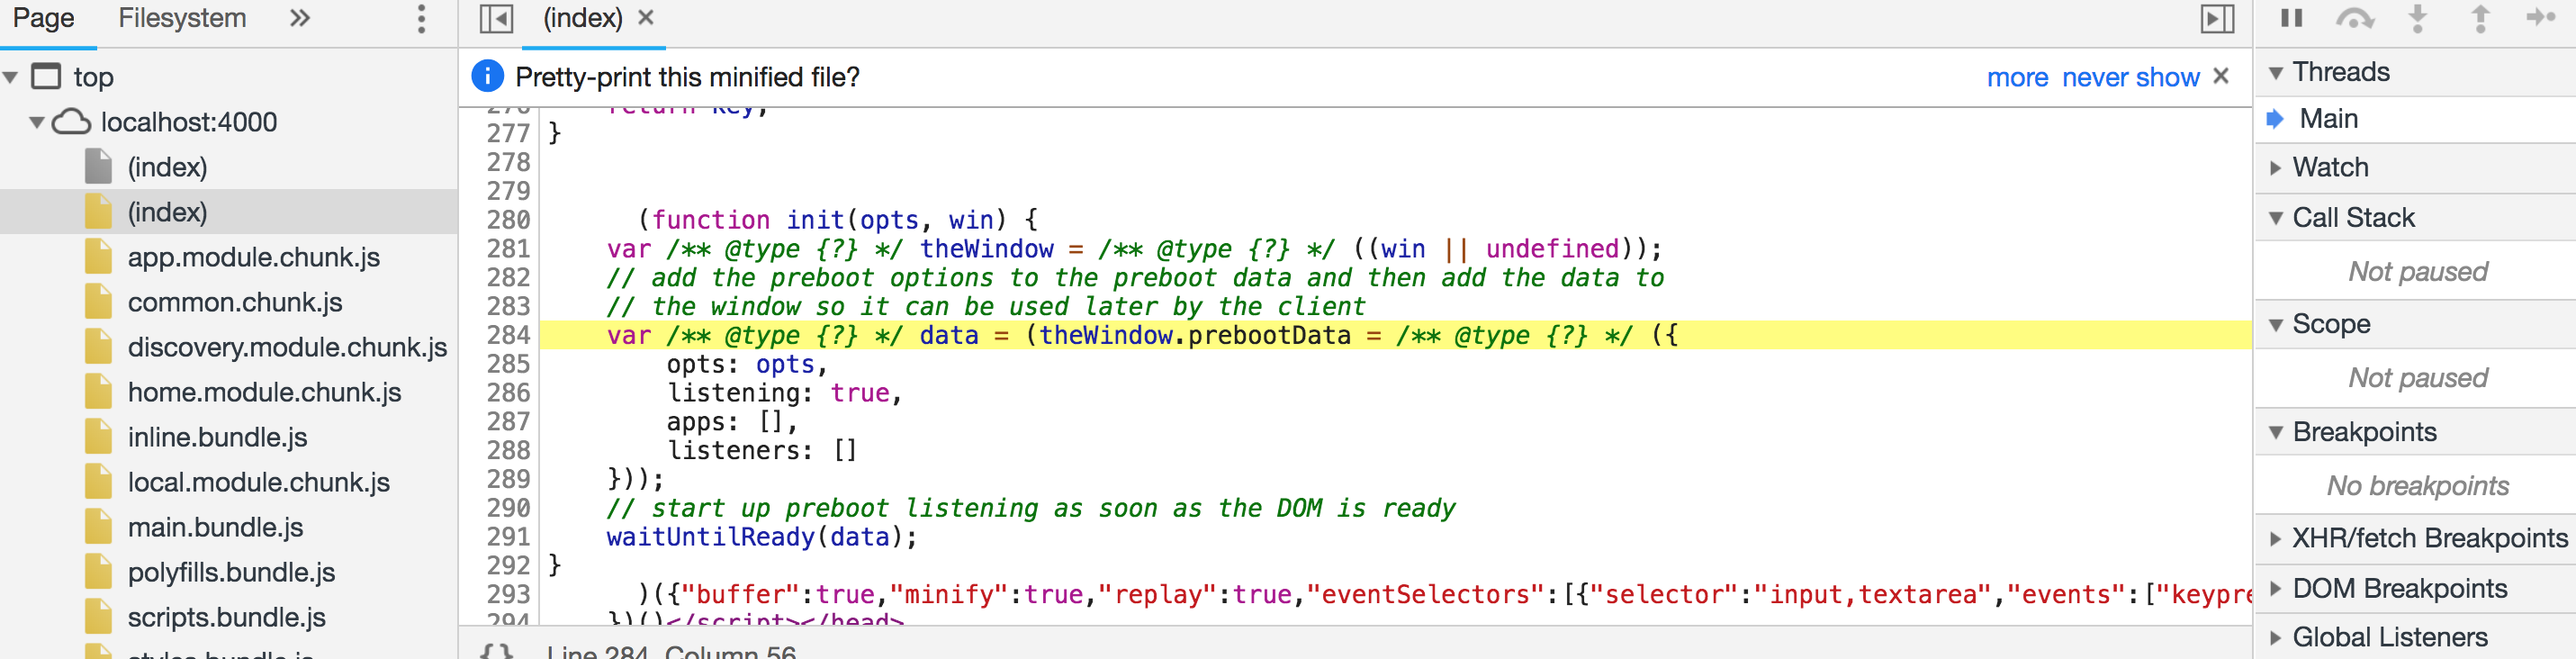Select the first (index) document file
The image size is (2576, 659).
167,167
